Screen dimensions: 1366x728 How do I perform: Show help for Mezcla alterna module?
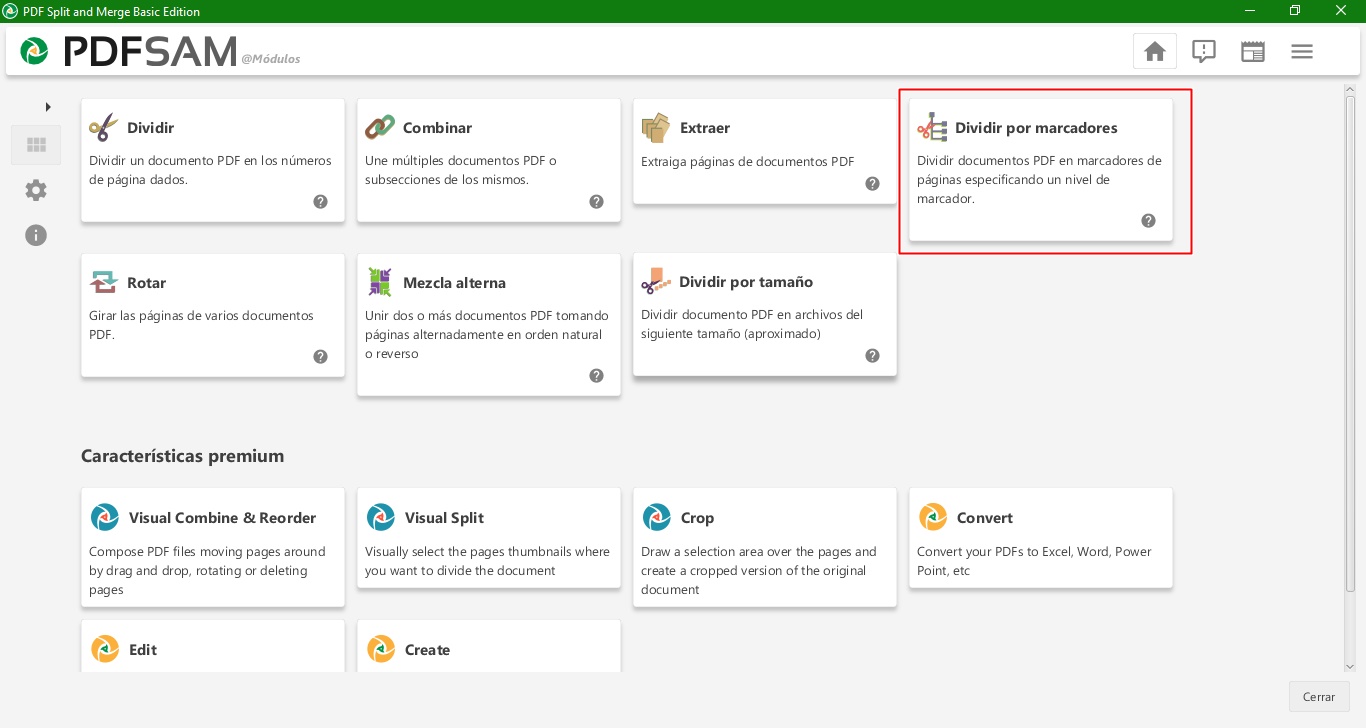596,375
